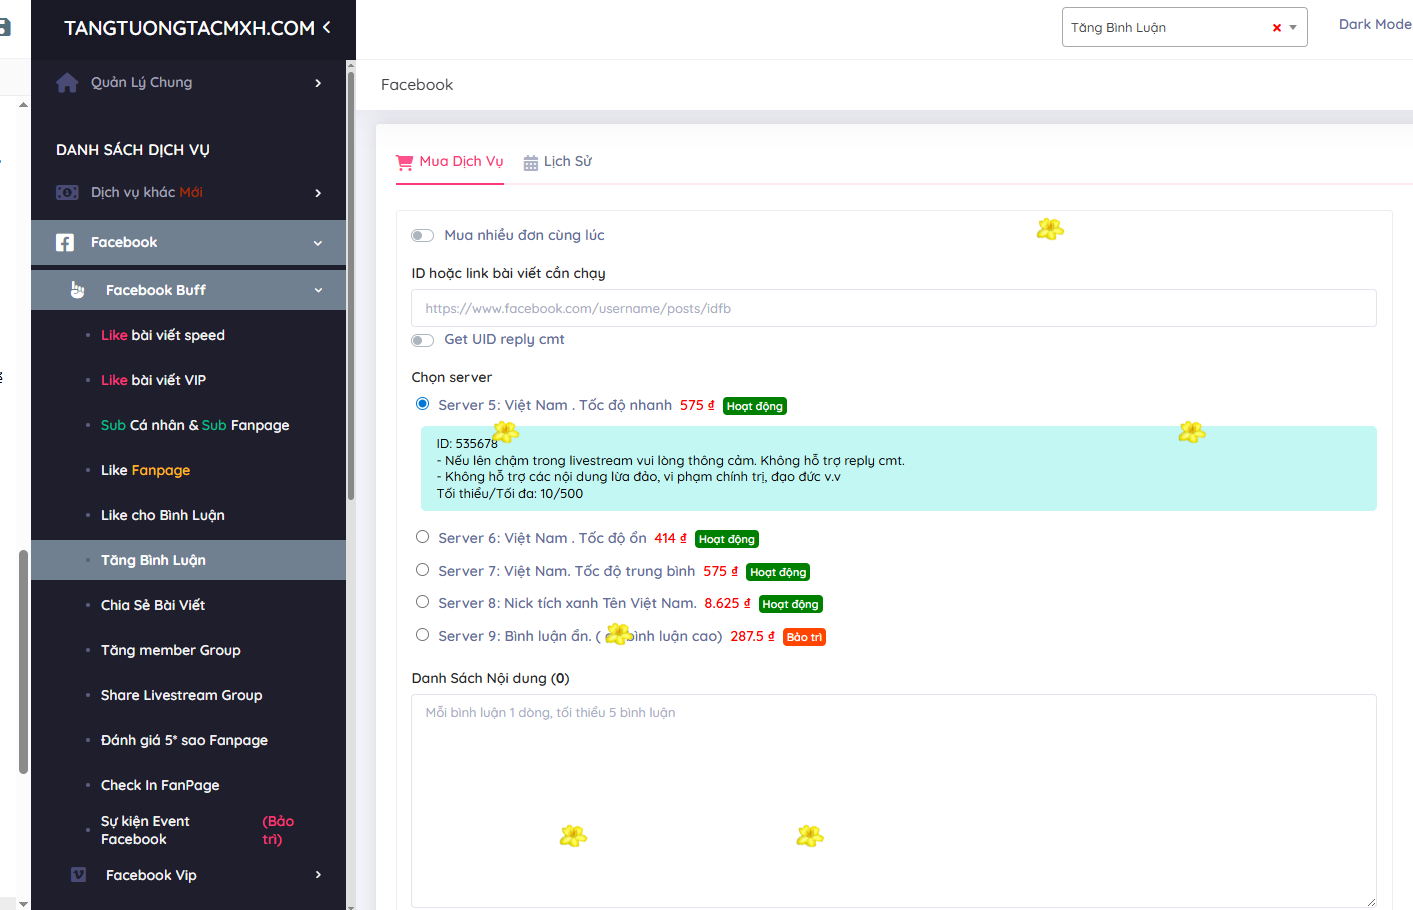The width and height of the screenshot is (1413, 910).
Task: Collapse sidebar using arrow beside site title
Action: tap(326, 28)
